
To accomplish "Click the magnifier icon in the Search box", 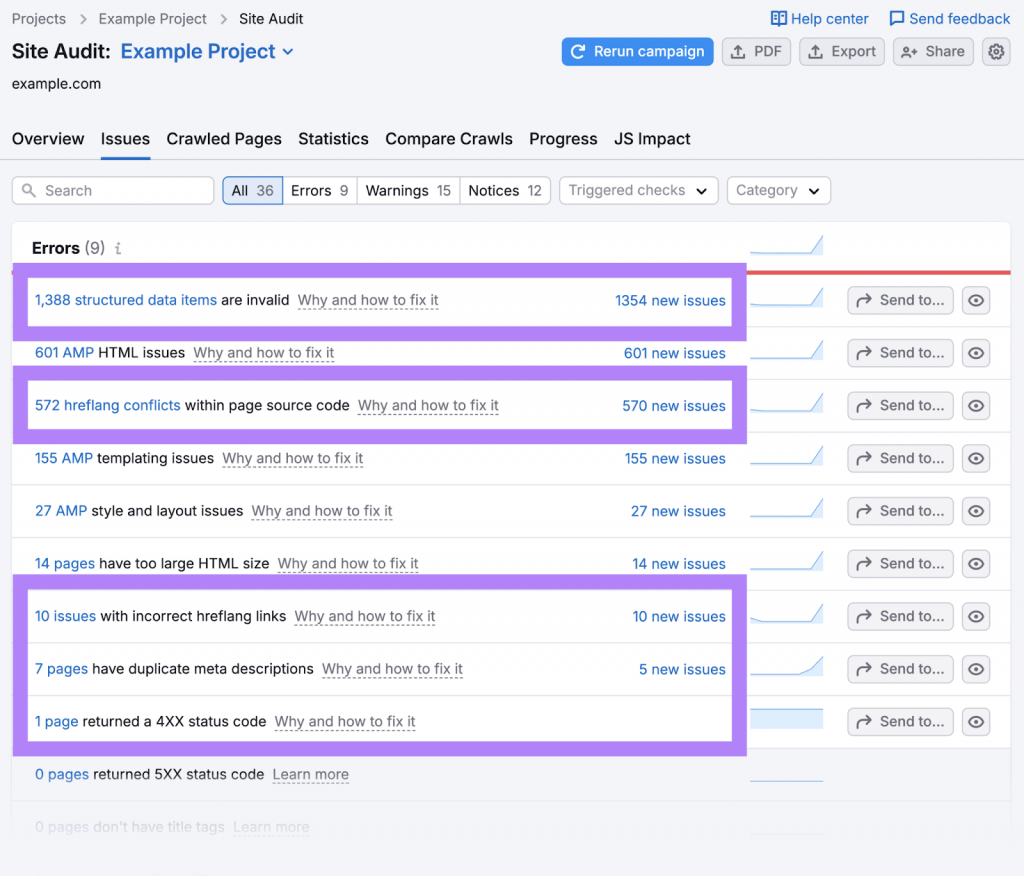I will pos(29,191).
